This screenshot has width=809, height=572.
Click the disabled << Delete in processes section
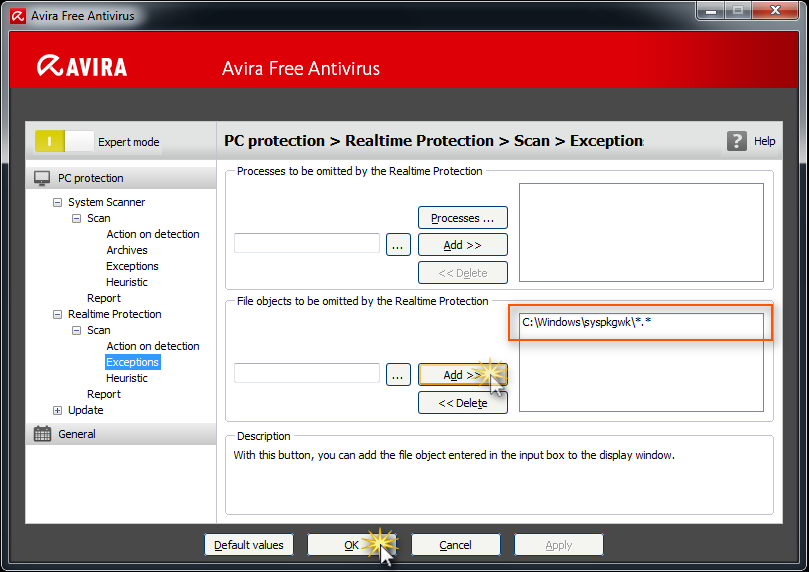(x=463, y=273)
